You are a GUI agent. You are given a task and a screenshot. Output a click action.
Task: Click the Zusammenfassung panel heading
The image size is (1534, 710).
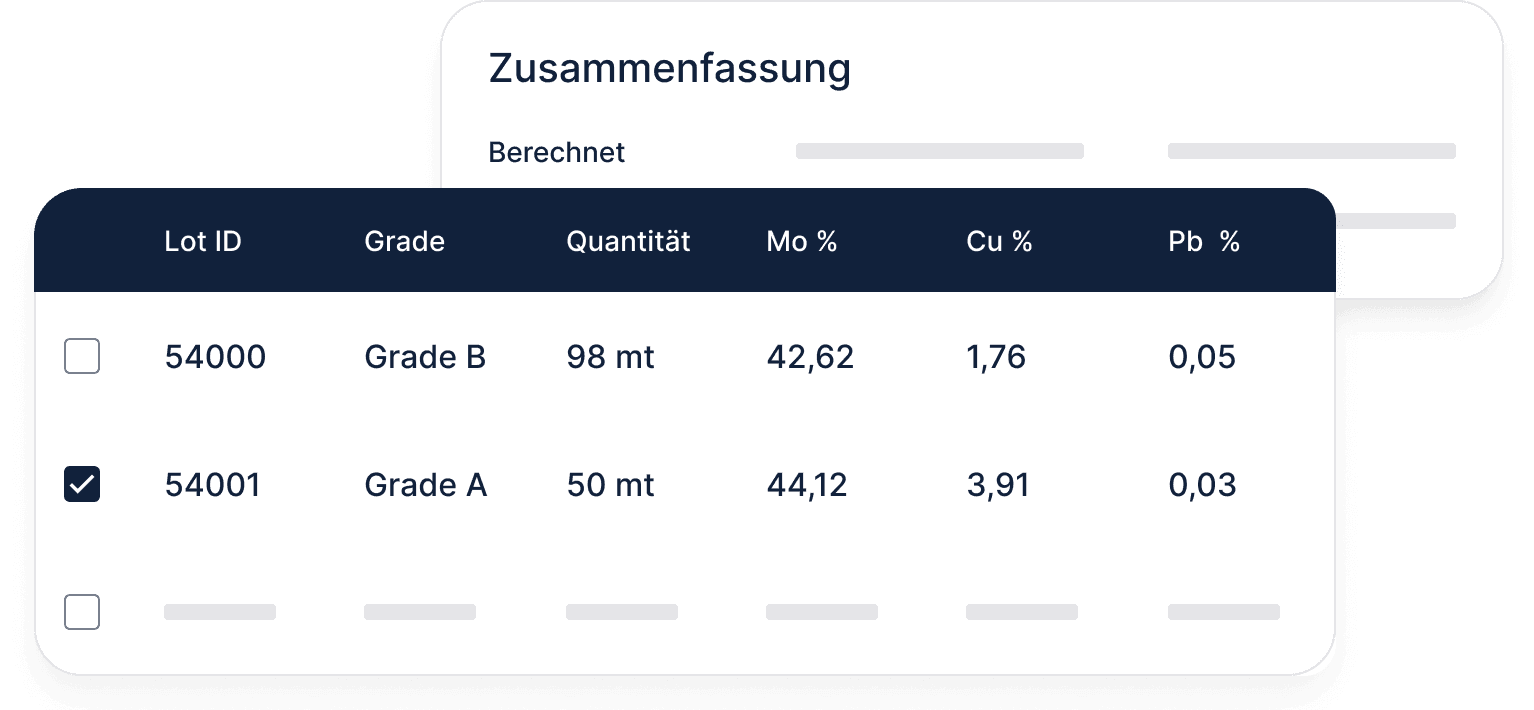click(x=669, y=68)
